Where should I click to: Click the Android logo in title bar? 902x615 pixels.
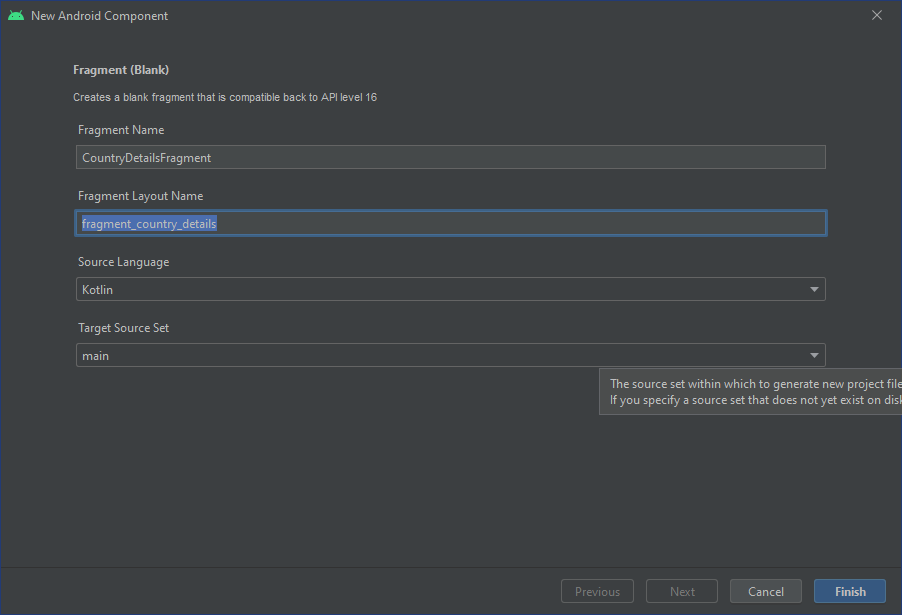16,16
